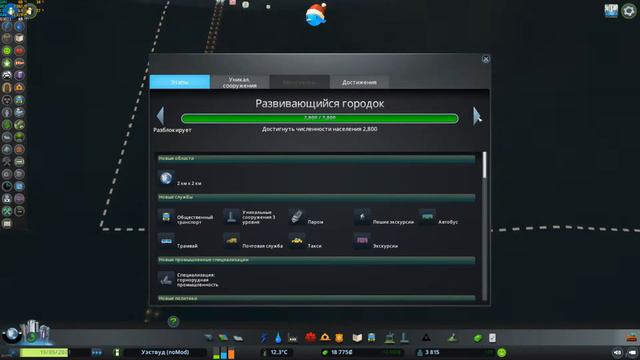Click the Пешие экскурсии unlock item
The width and height of the screenshot is (640, 360).
pos(384,218)
